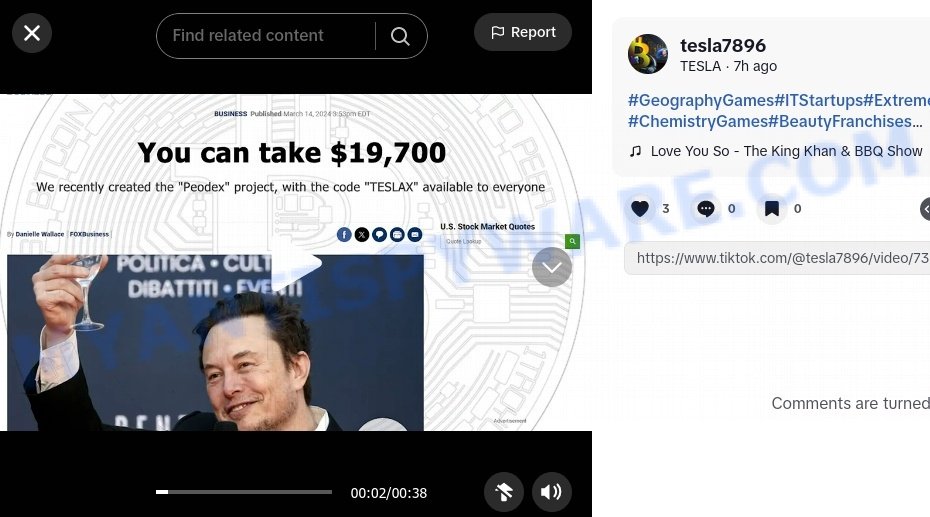Toggle the volume speaker button
930x517 pixels.
coord(552,492)
